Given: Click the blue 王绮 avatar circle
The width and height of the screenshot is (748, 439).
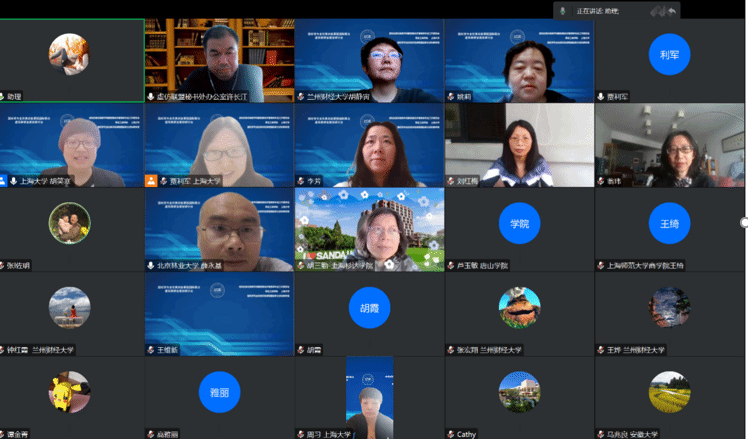Looking at the screenshot, I should [x=669, y=223].
